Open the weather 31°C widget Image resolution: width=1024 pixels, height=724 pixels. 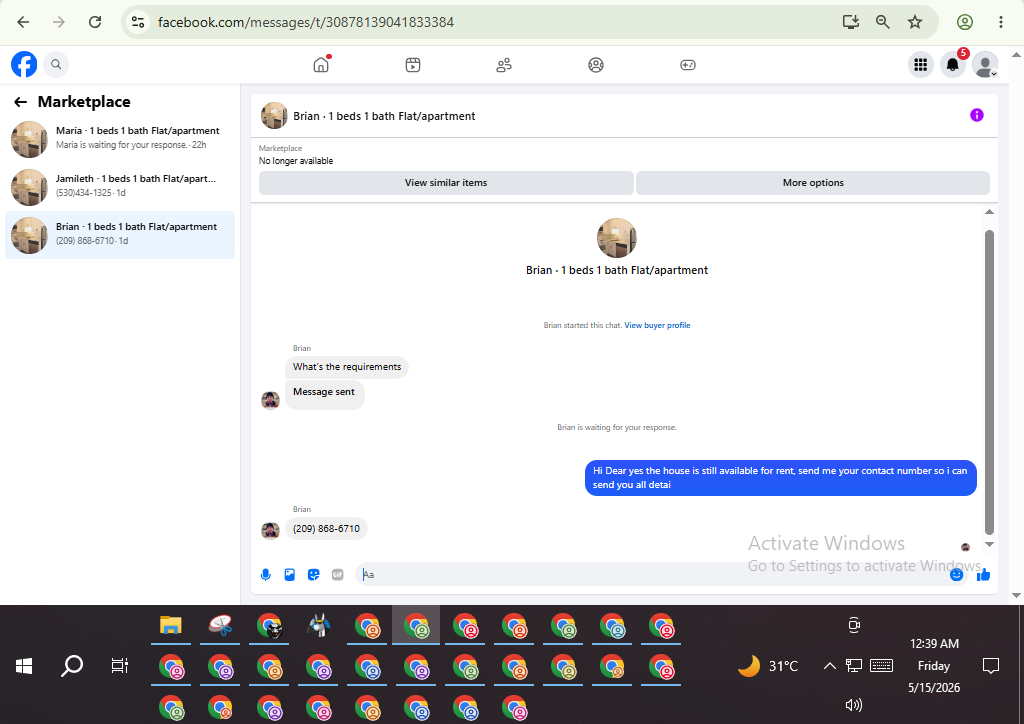click(768, 666)
